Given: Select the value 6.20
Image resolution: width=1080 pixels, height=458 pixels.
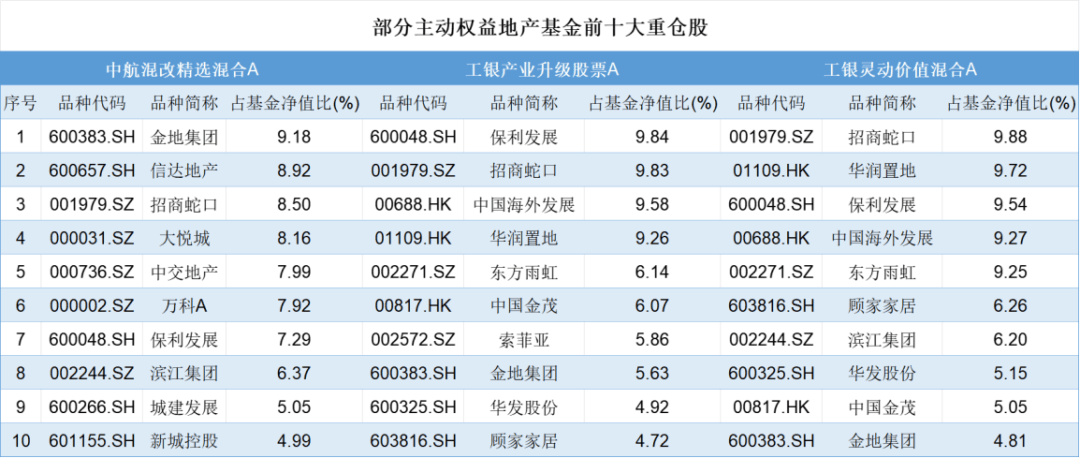Looking at the screenshot, I should pos(1010,340).
